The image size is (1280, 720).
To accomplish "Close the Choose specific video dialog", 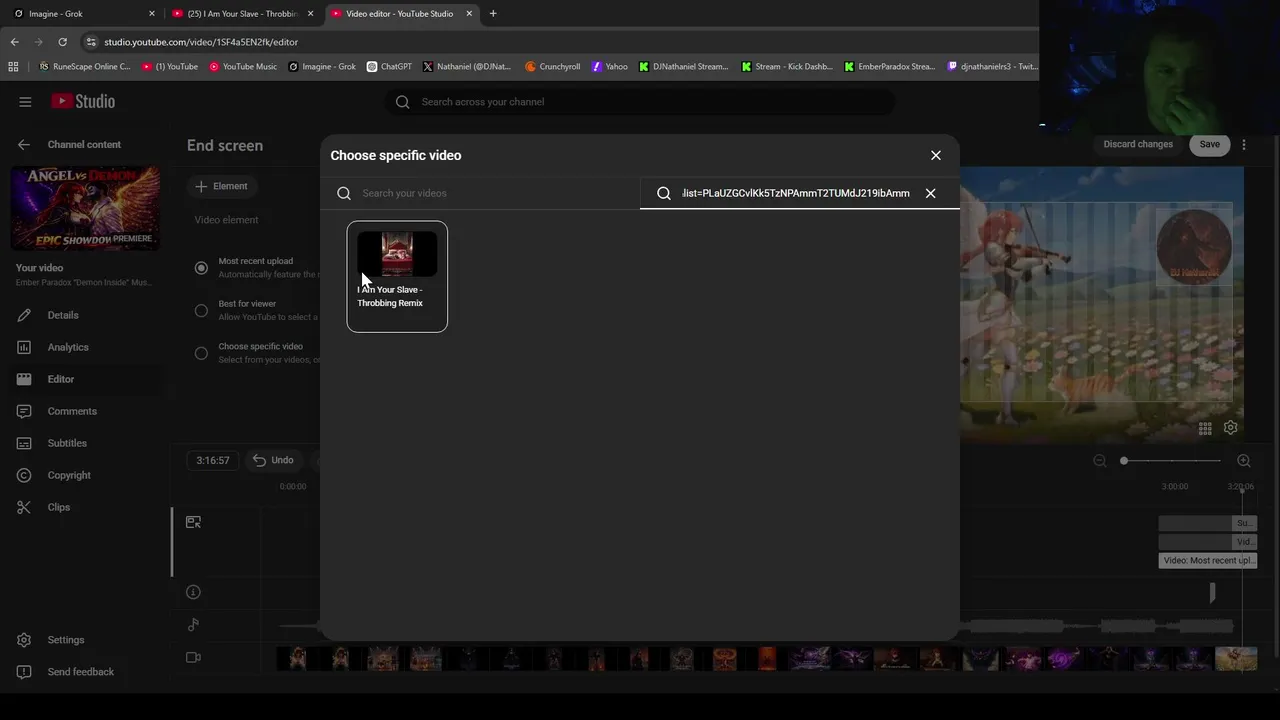I will point(936,155).
